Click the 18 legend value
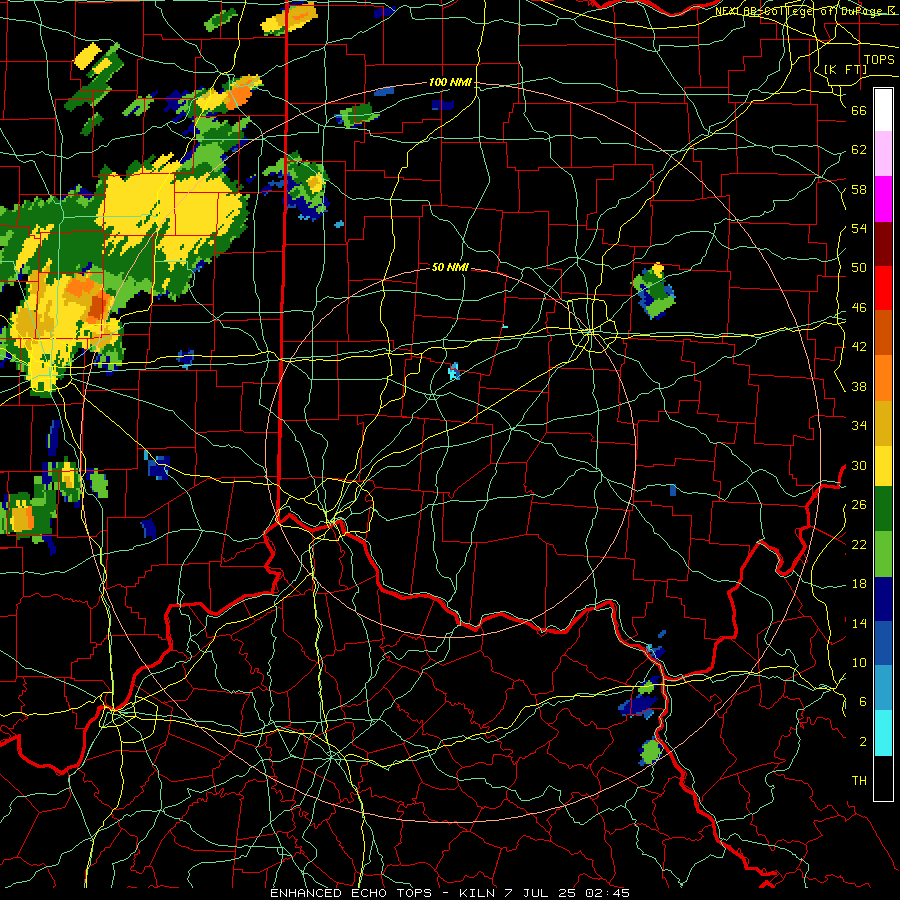900x900 pixels. [x=859, y=584]
